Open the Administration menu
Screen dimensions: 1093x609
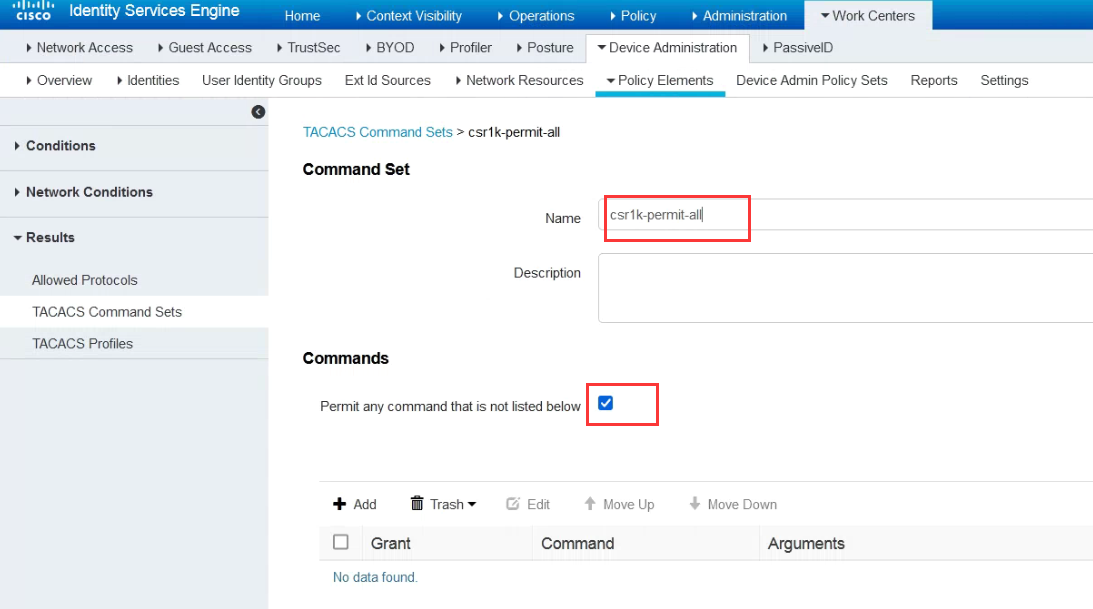(x=740, y=15)
